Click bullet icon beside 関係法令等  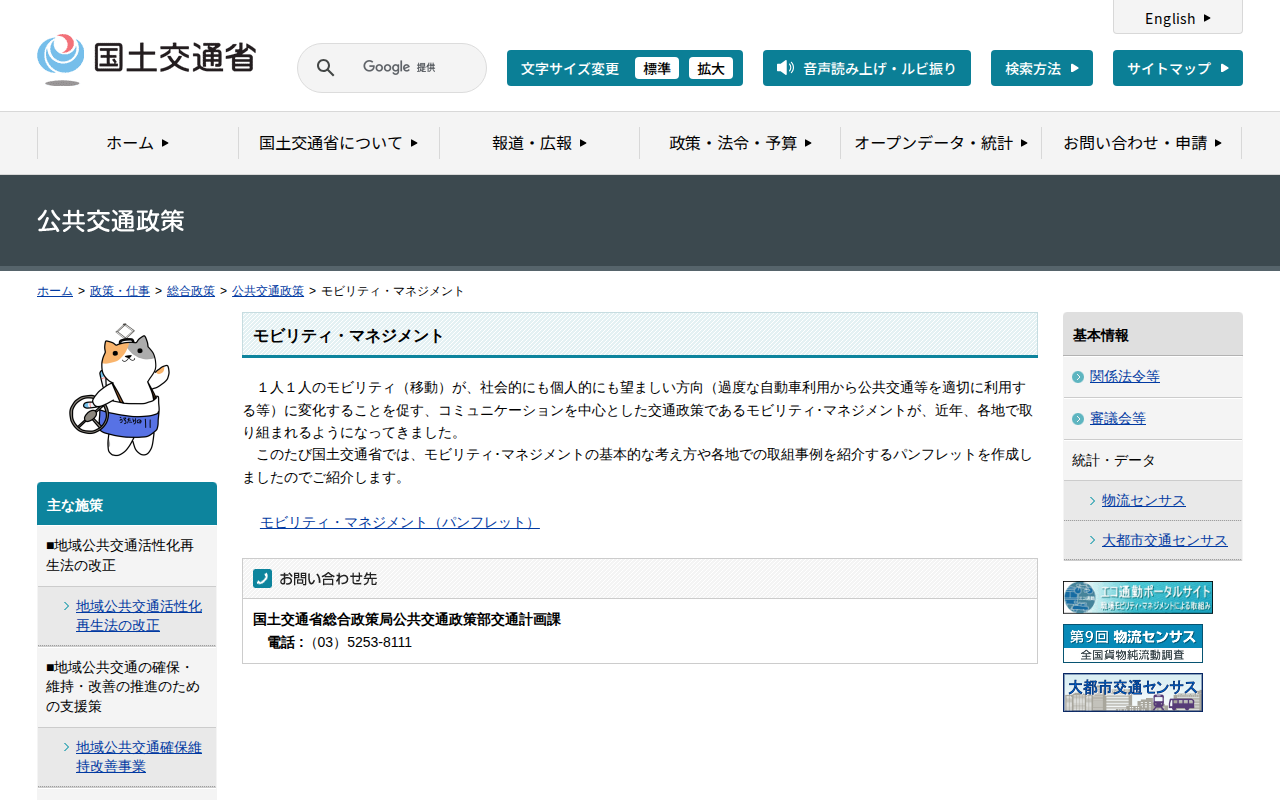click(1077, 377)
